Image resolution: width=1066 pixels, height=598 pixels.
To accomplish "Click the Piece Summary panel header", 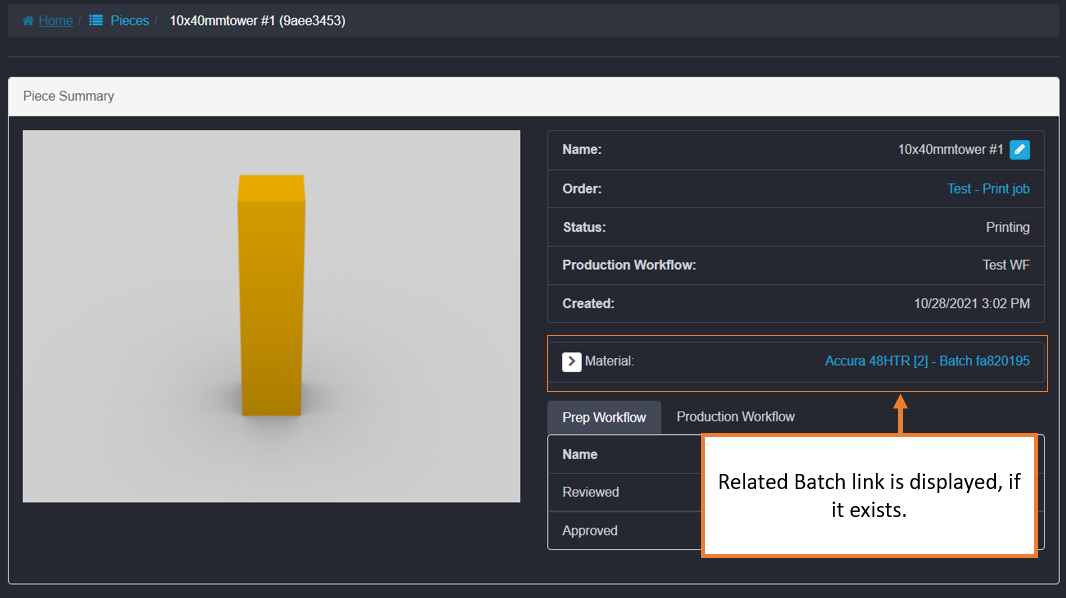I will tap(69, 96).
